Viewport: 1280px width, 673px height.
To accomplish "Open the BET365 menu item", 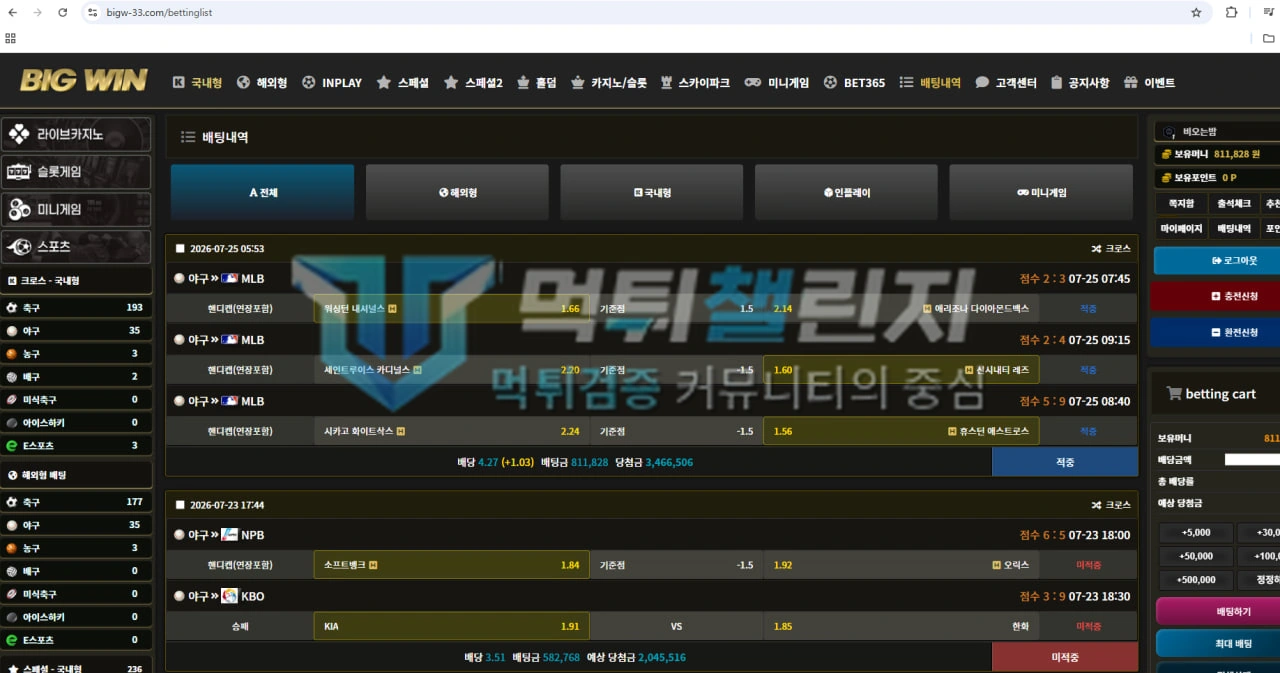I will (854, 83).
